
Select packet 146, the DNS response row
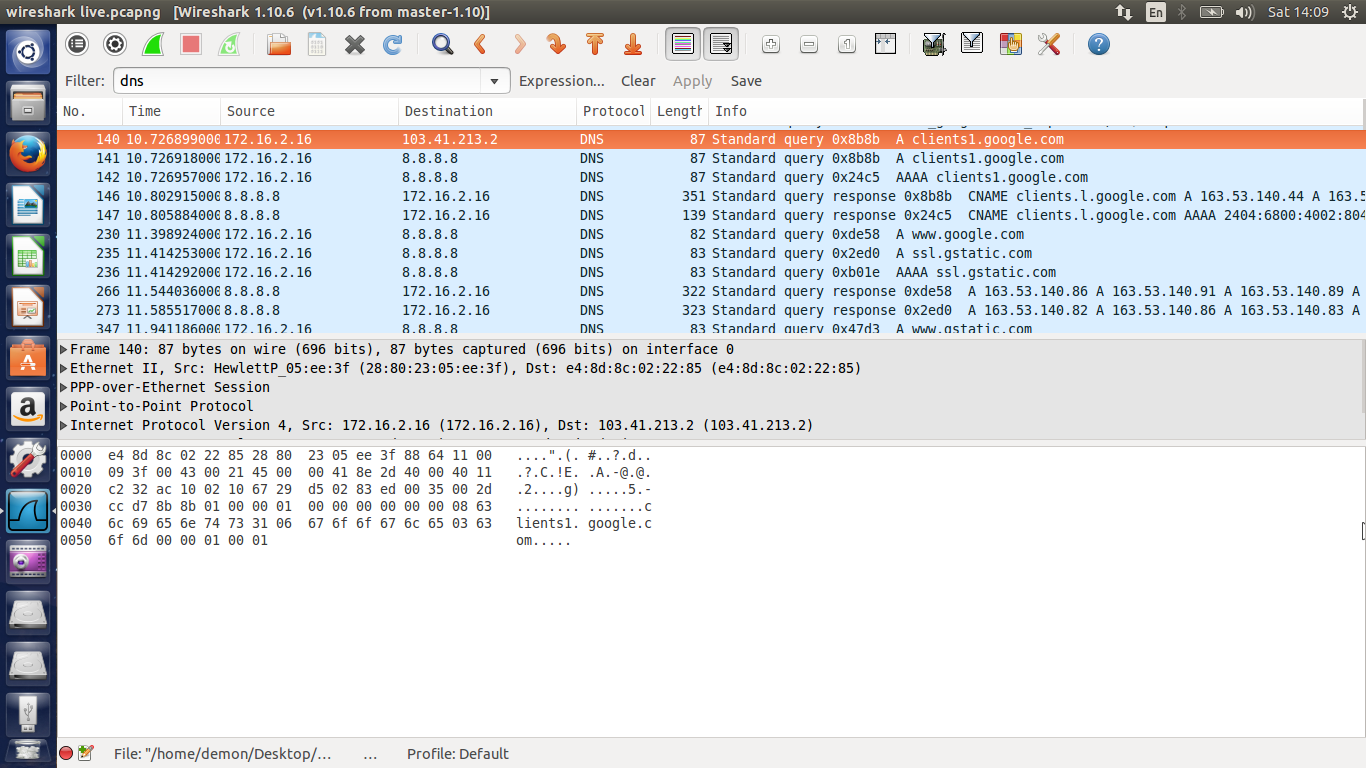400,196
